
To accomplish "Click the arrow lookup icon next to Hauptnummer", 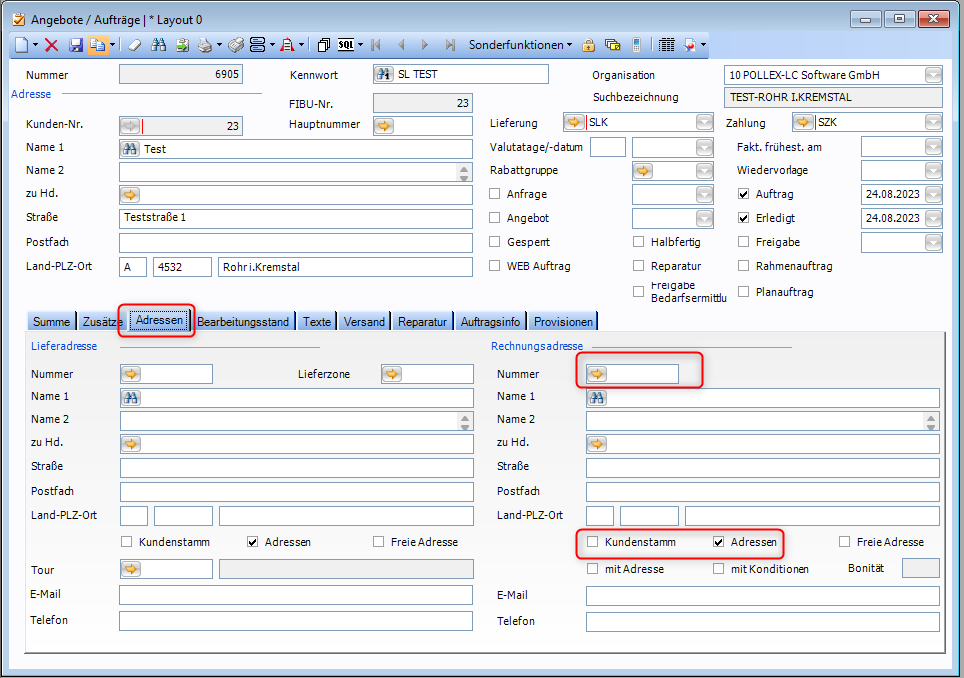I will coord(384,125).
